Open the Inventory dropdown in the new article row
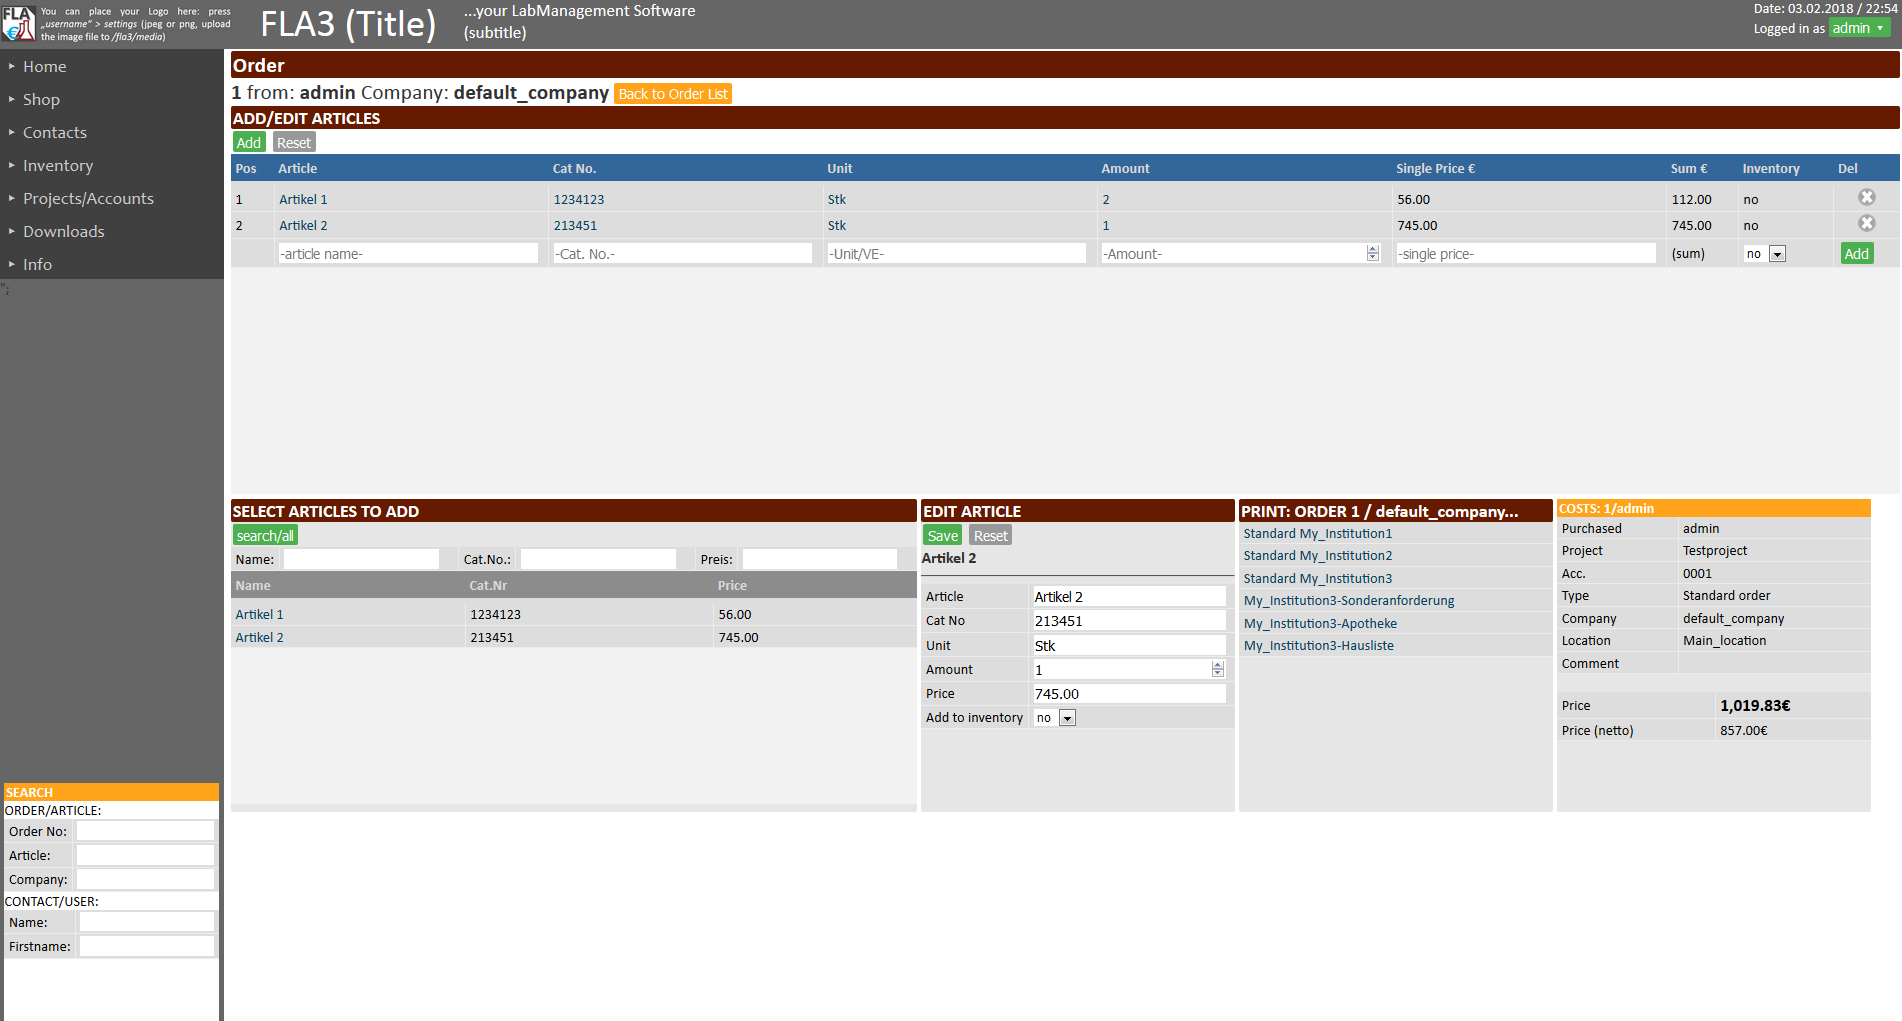The height and width of the screenshot is (1021, 1902). coord(1777,253)
